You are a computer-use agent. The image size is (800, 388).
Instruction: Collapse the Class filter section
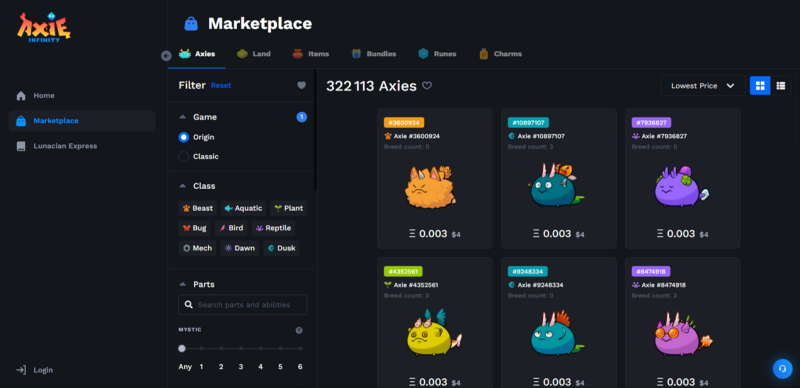183,186
